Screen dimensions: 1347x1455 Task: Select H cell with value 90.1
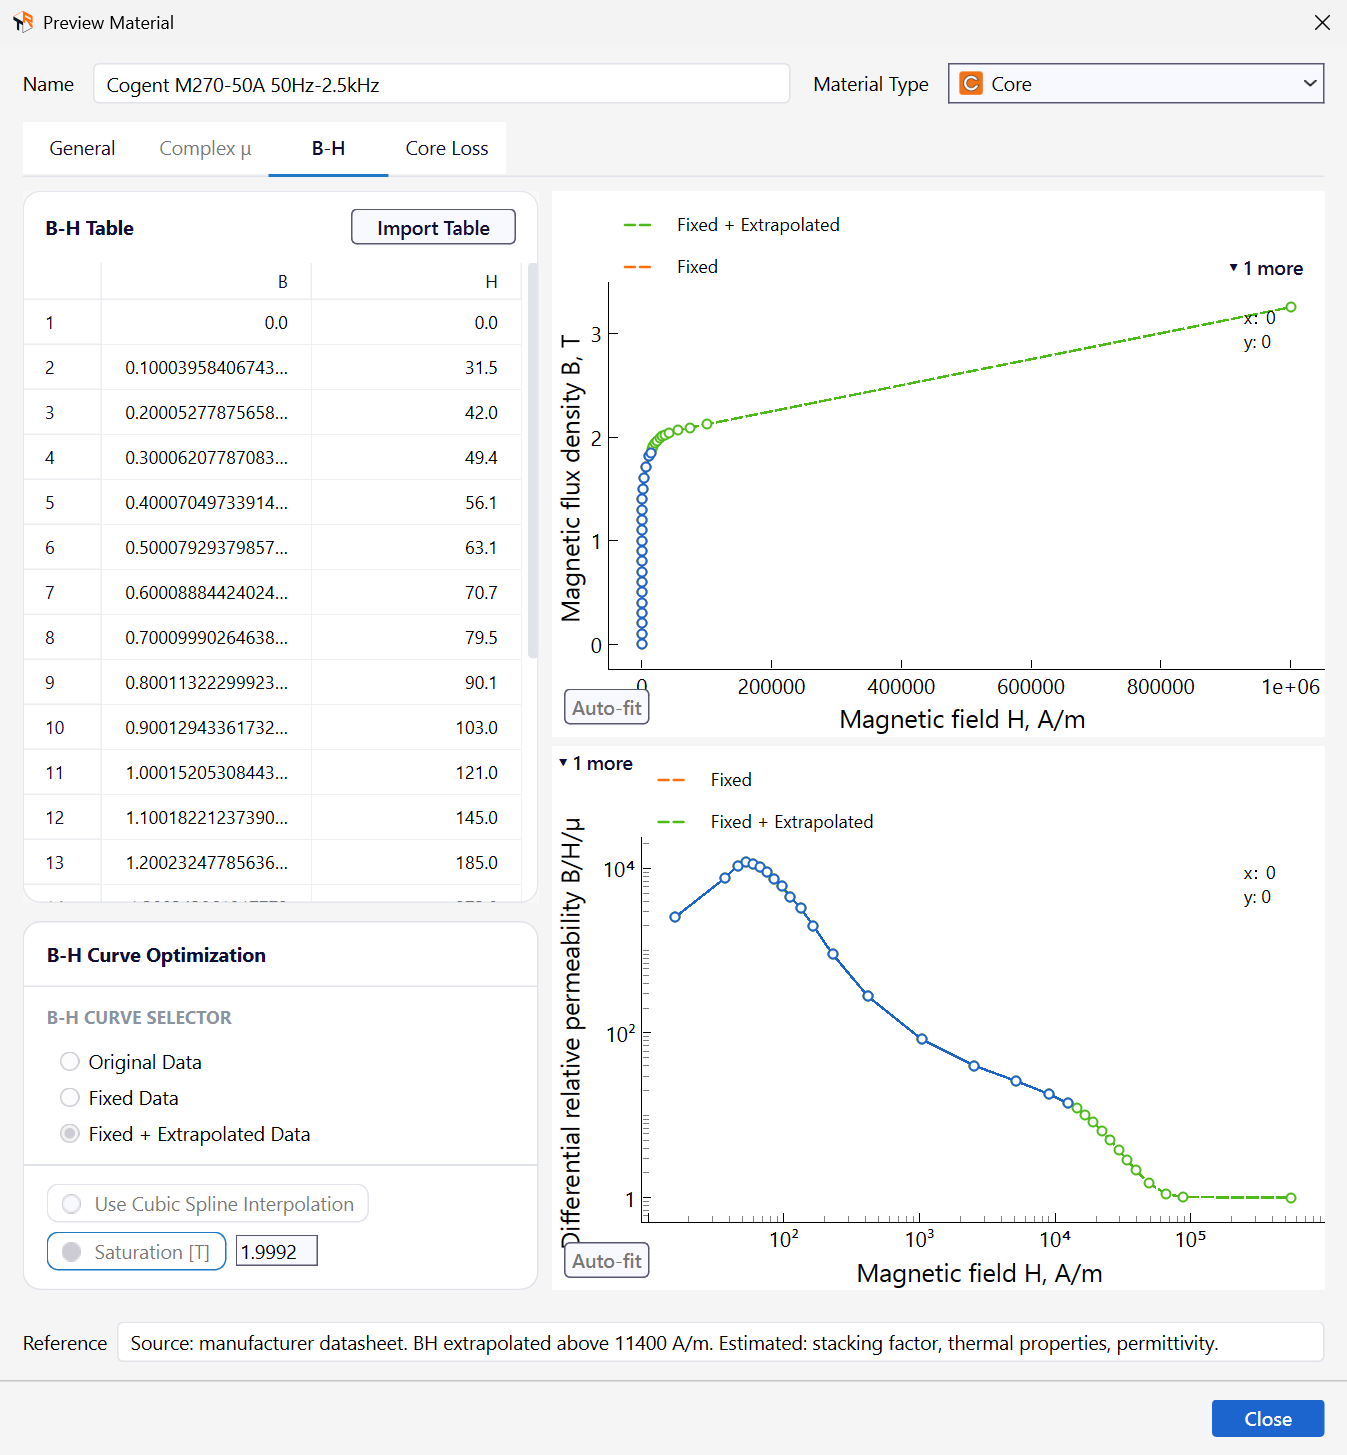click(x=416, y=683)
